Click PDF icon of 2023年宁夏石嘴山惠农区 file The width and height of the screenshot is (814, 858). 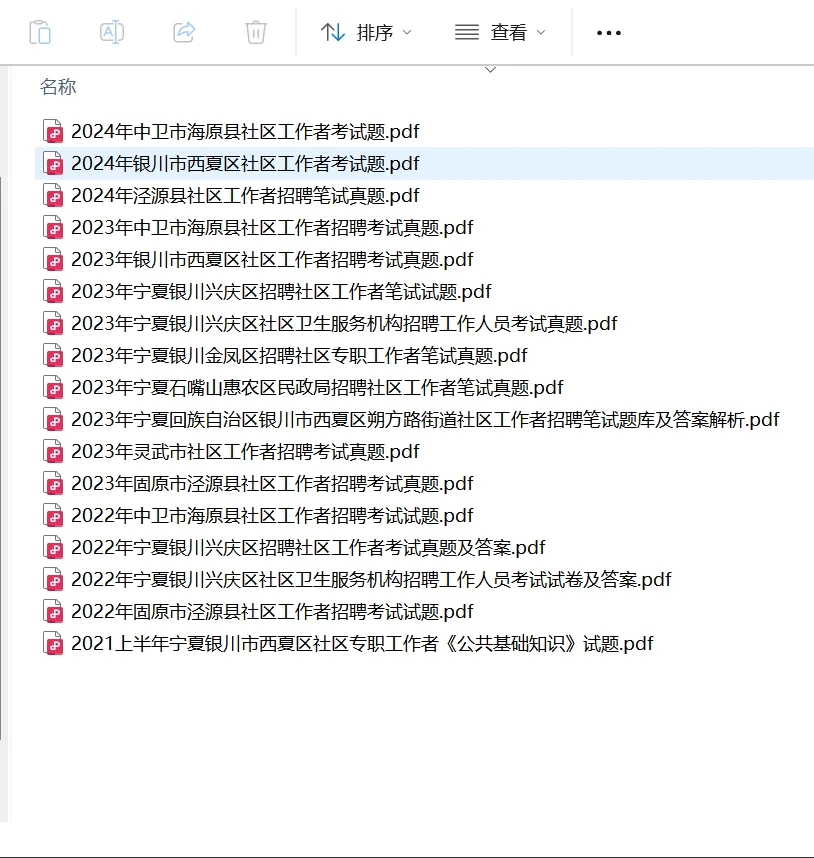click(53, 387)
